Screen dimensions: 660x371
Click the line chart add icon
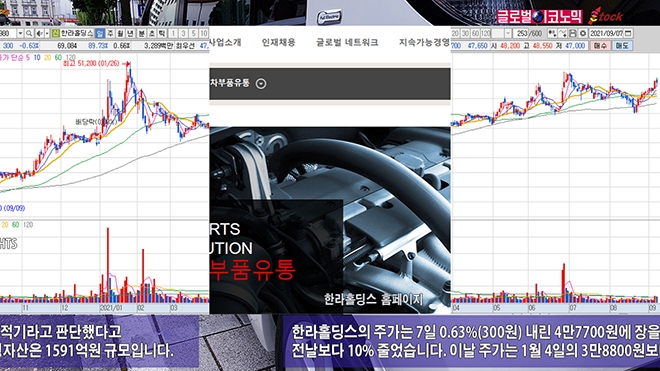[562, 33]
